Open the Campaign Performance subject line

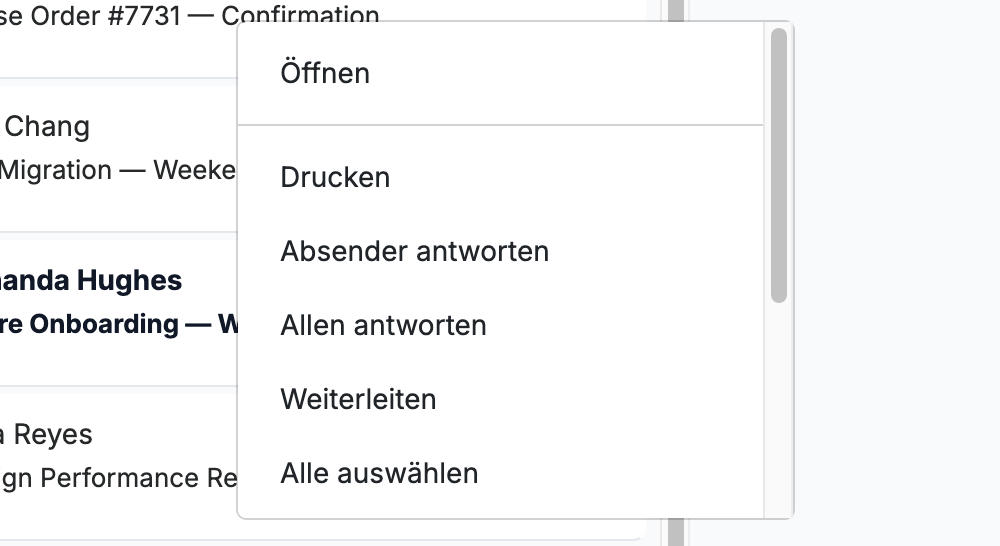pos(119,478)
